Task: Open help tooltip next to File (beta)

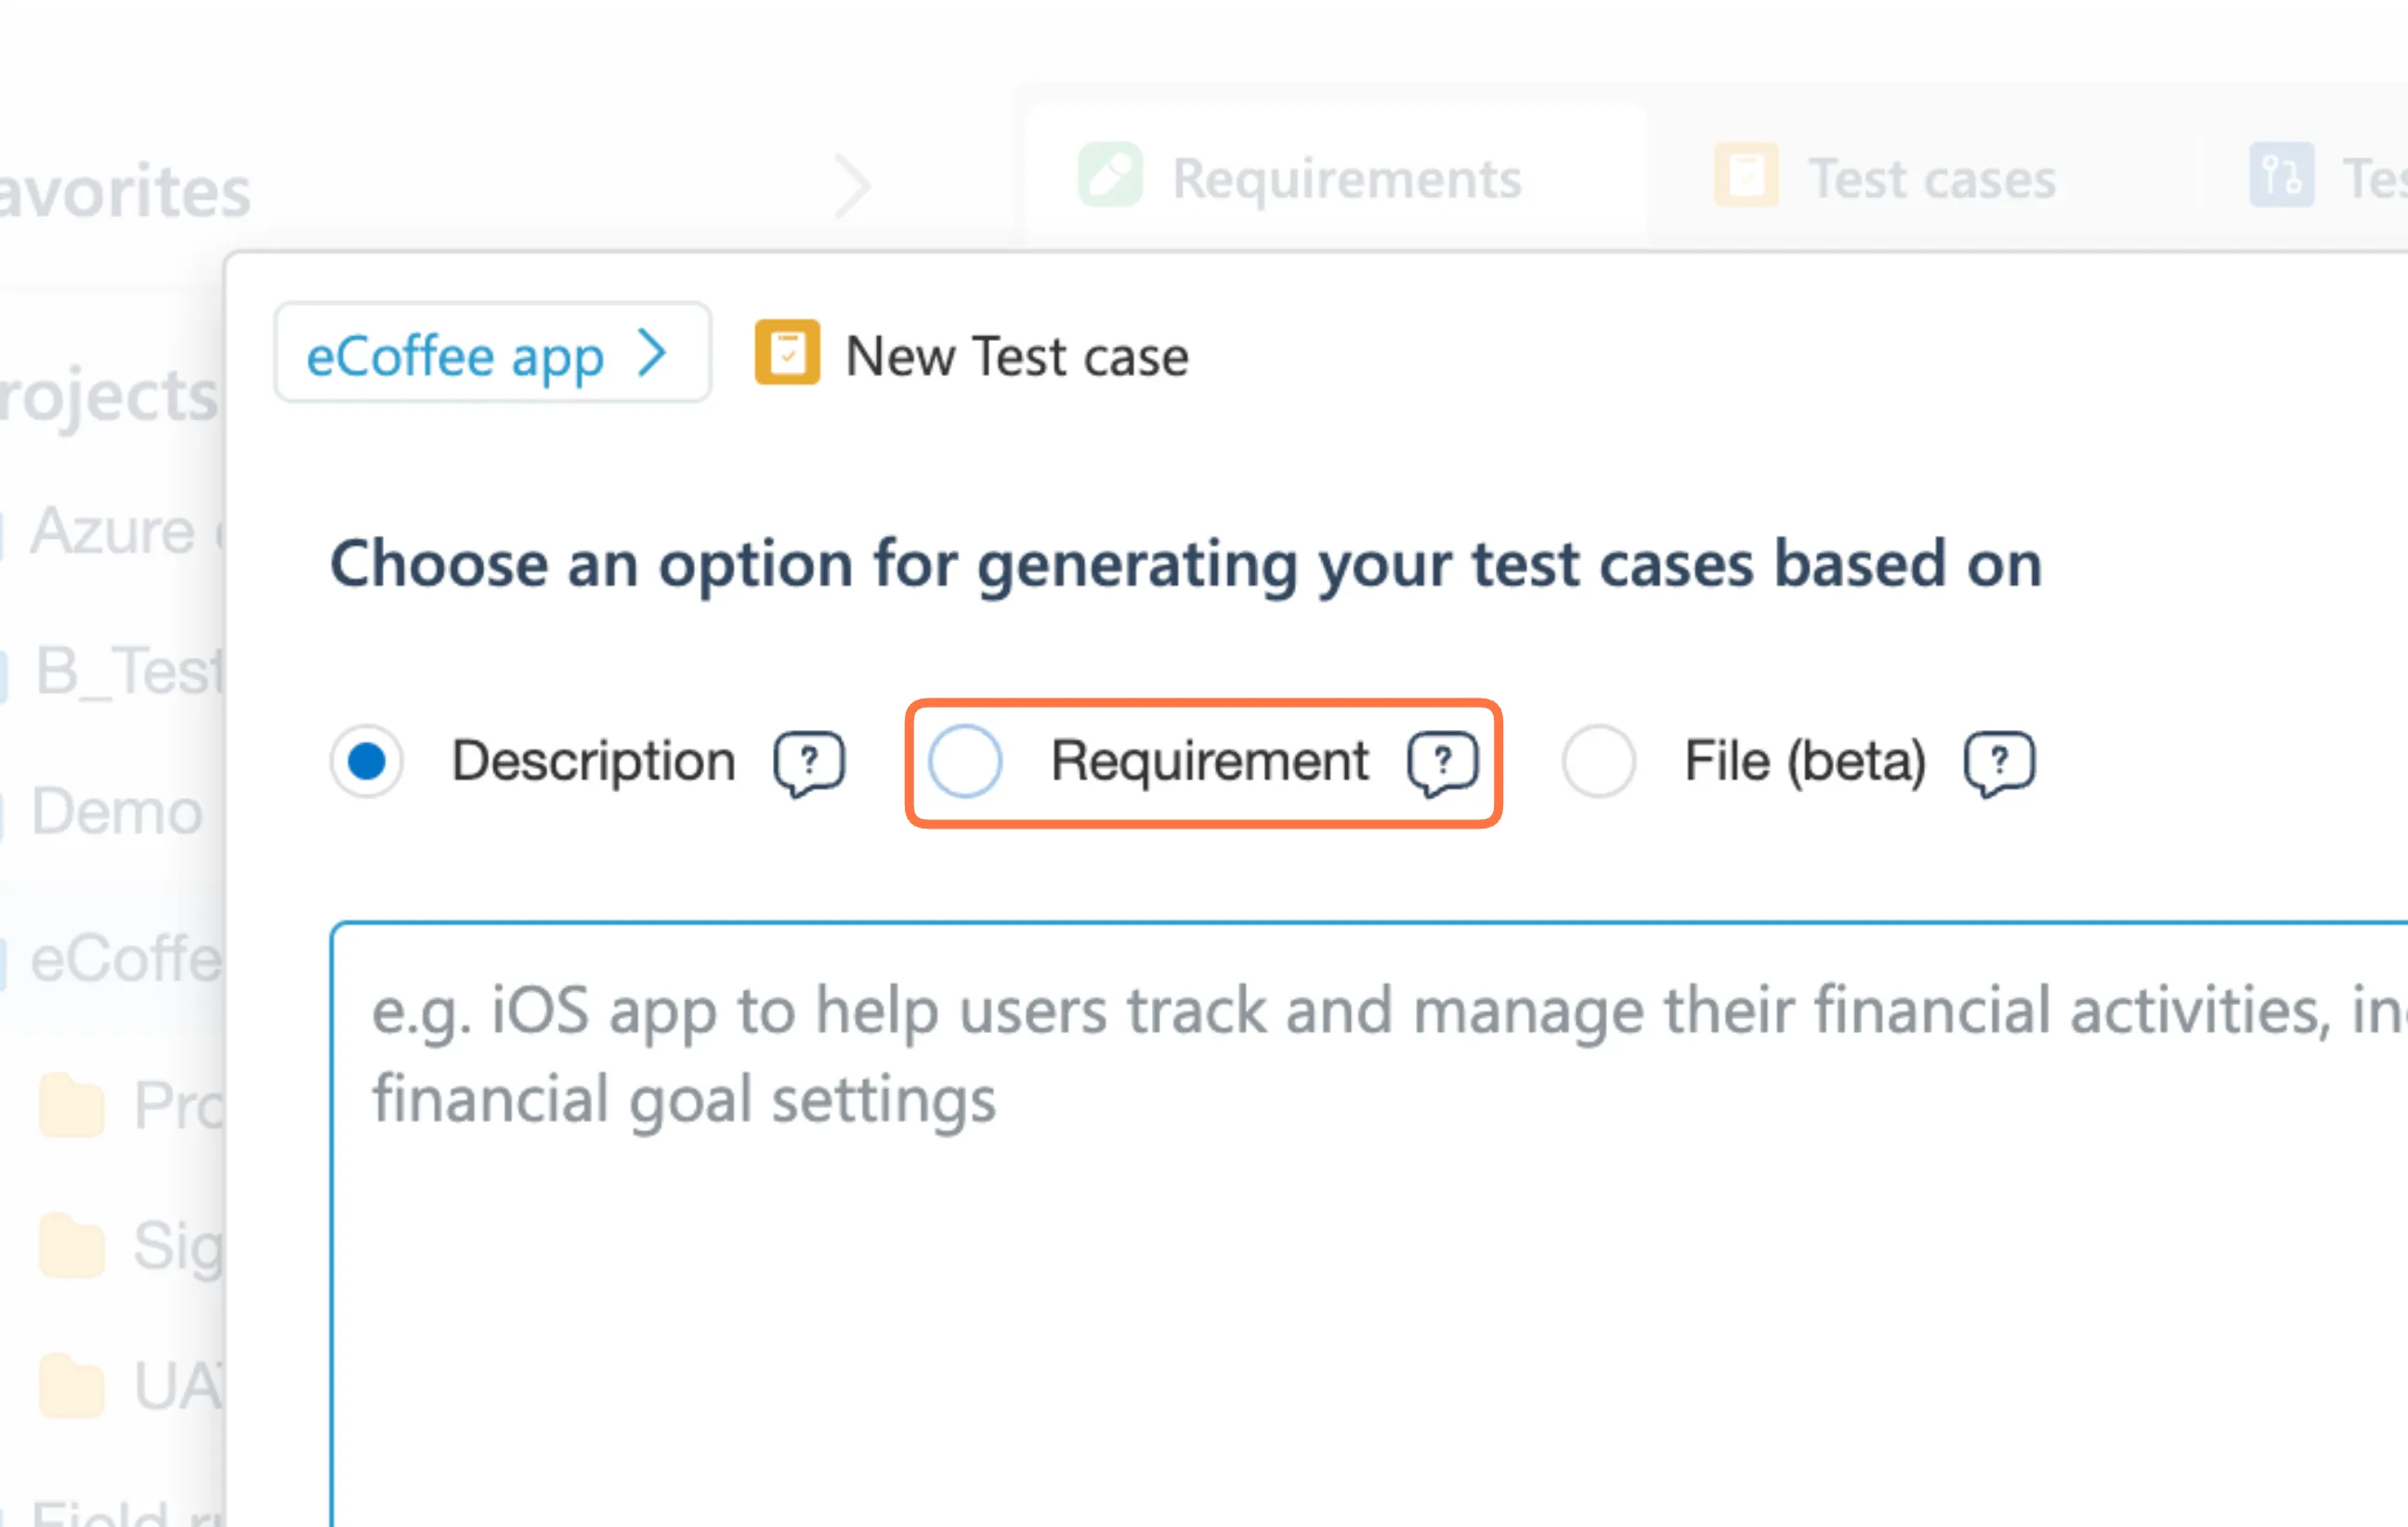Action: (1999, 763)
